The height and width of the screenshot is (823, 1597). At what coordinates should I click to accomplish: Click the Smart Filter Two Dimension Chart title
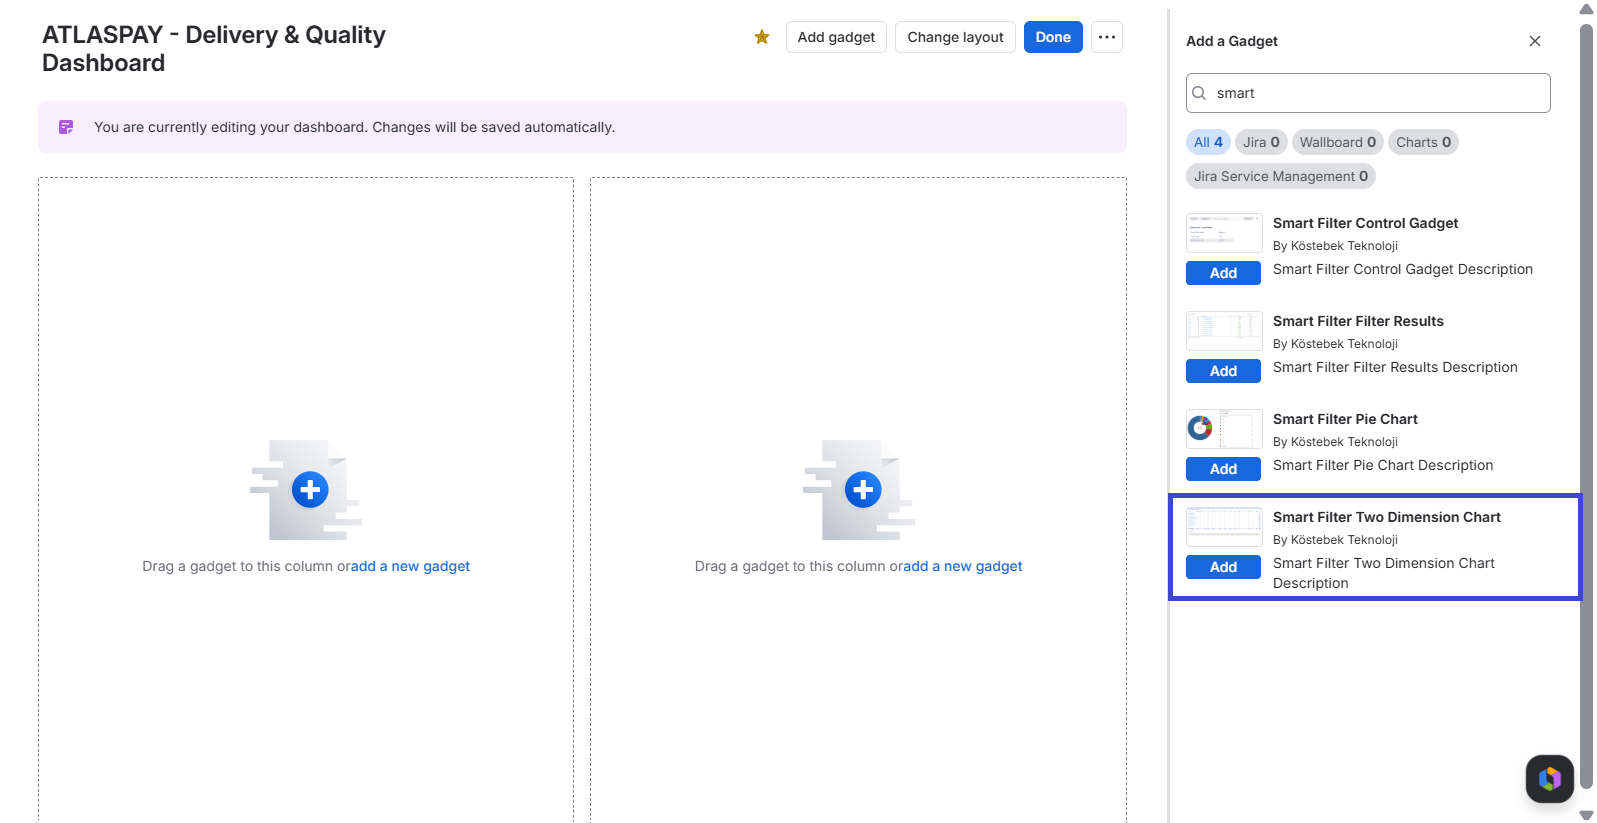1386,517
